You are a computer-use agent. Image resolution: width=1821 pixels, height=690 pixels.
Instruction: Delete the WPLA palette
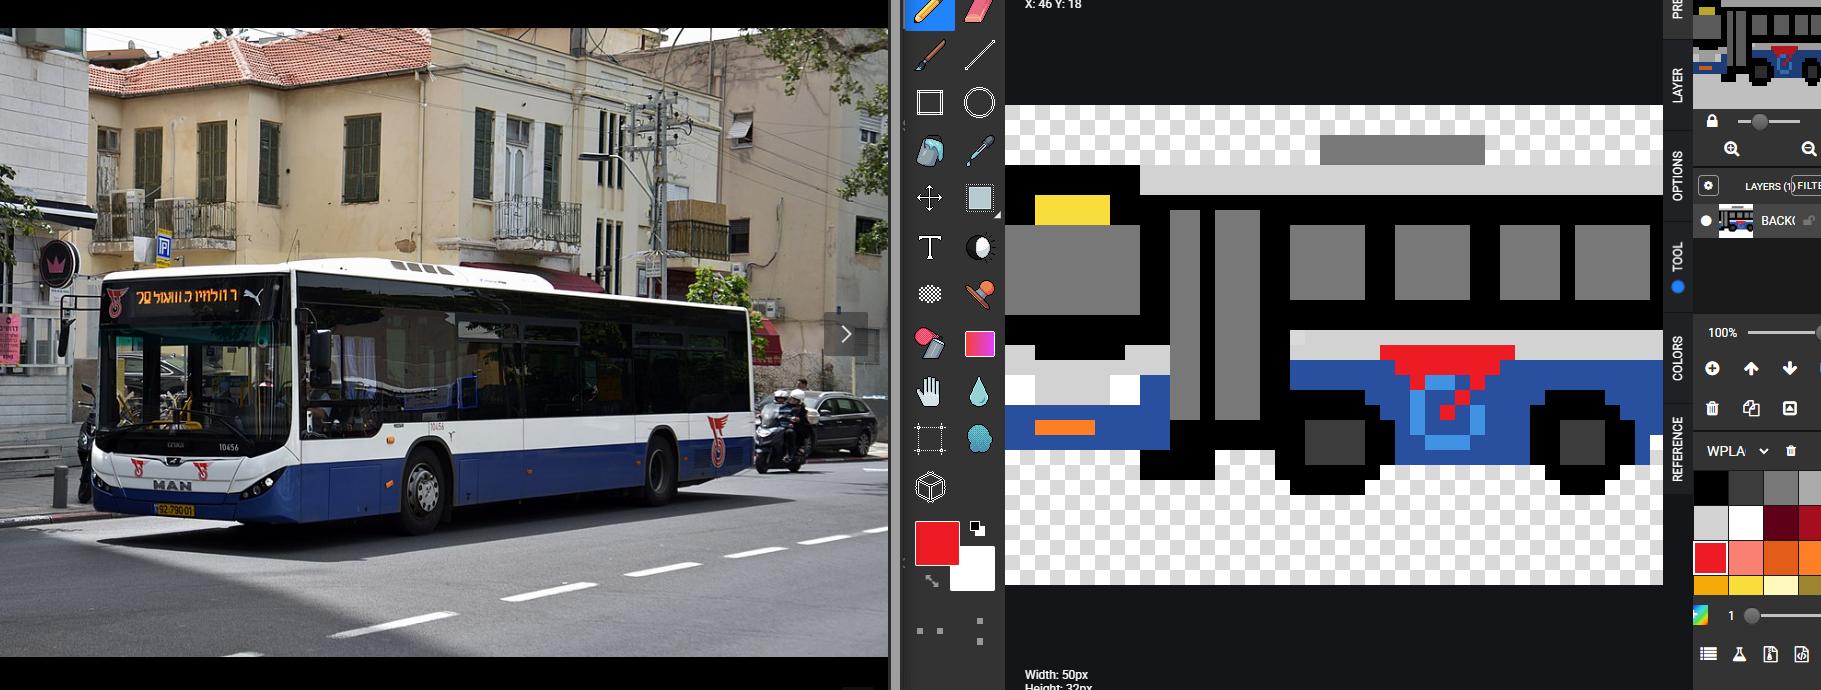pos(1791,451)
